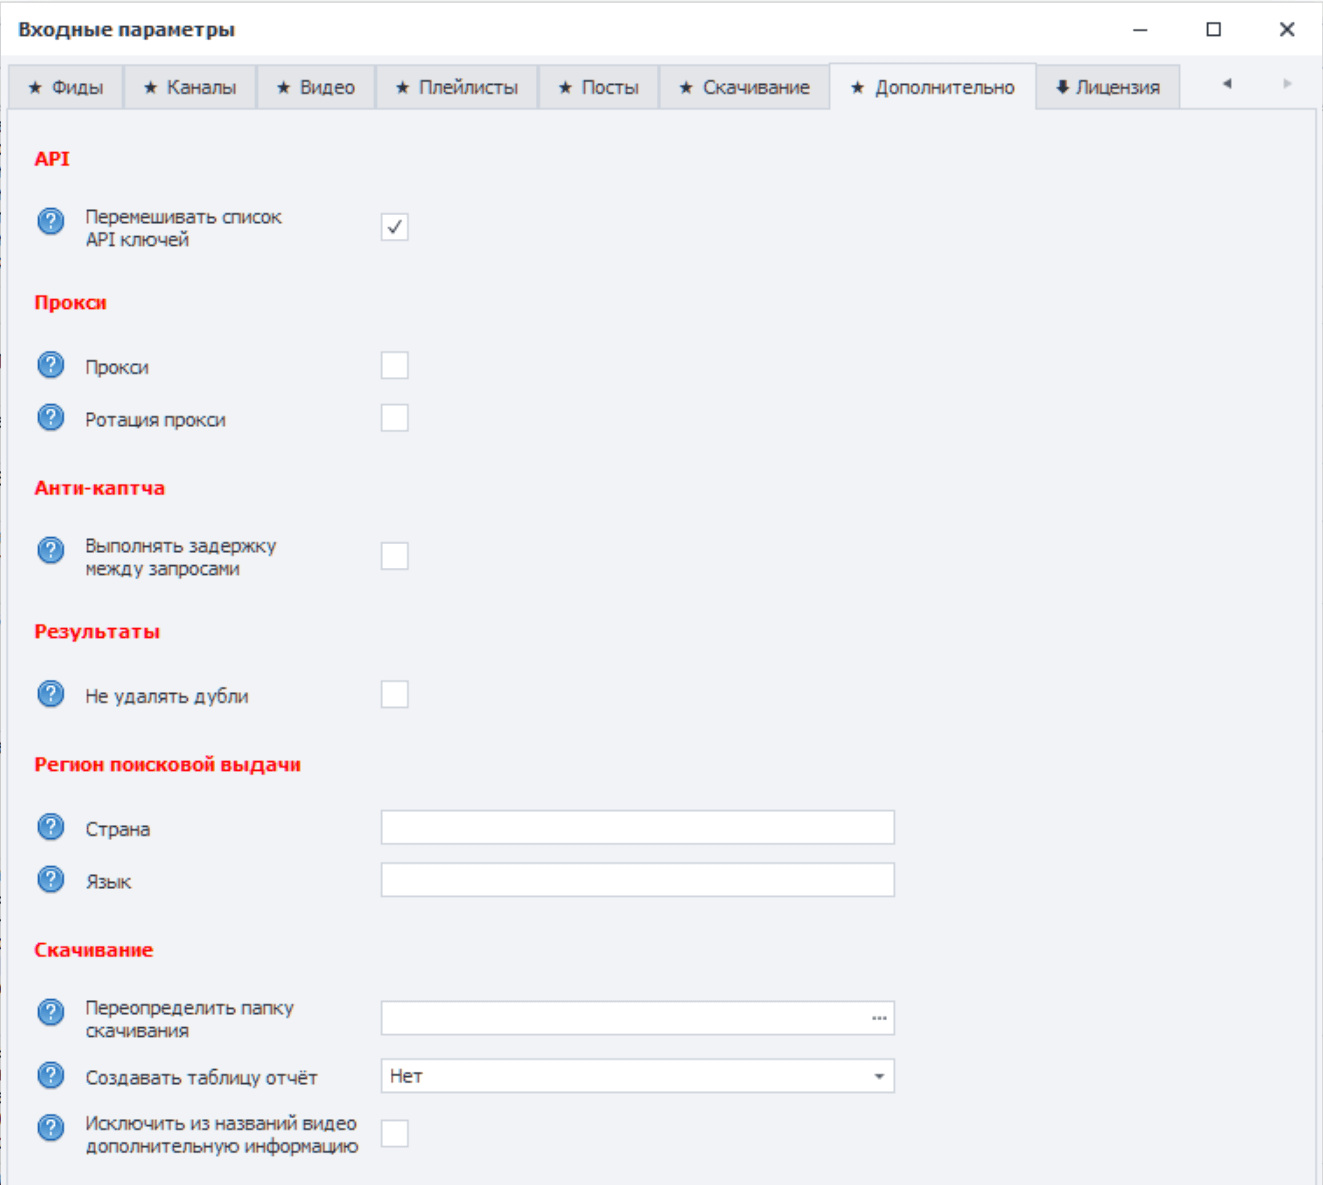Click the help icon beside Прокси checkbox
The height and width of the screenshot is (1185, 1323).
click(x=51, y=365)
